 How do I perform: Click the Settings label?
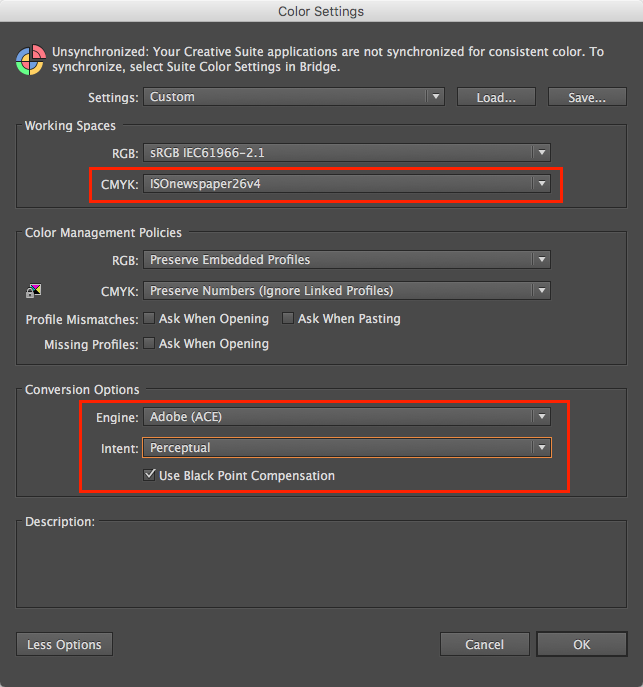pos(113,97)
